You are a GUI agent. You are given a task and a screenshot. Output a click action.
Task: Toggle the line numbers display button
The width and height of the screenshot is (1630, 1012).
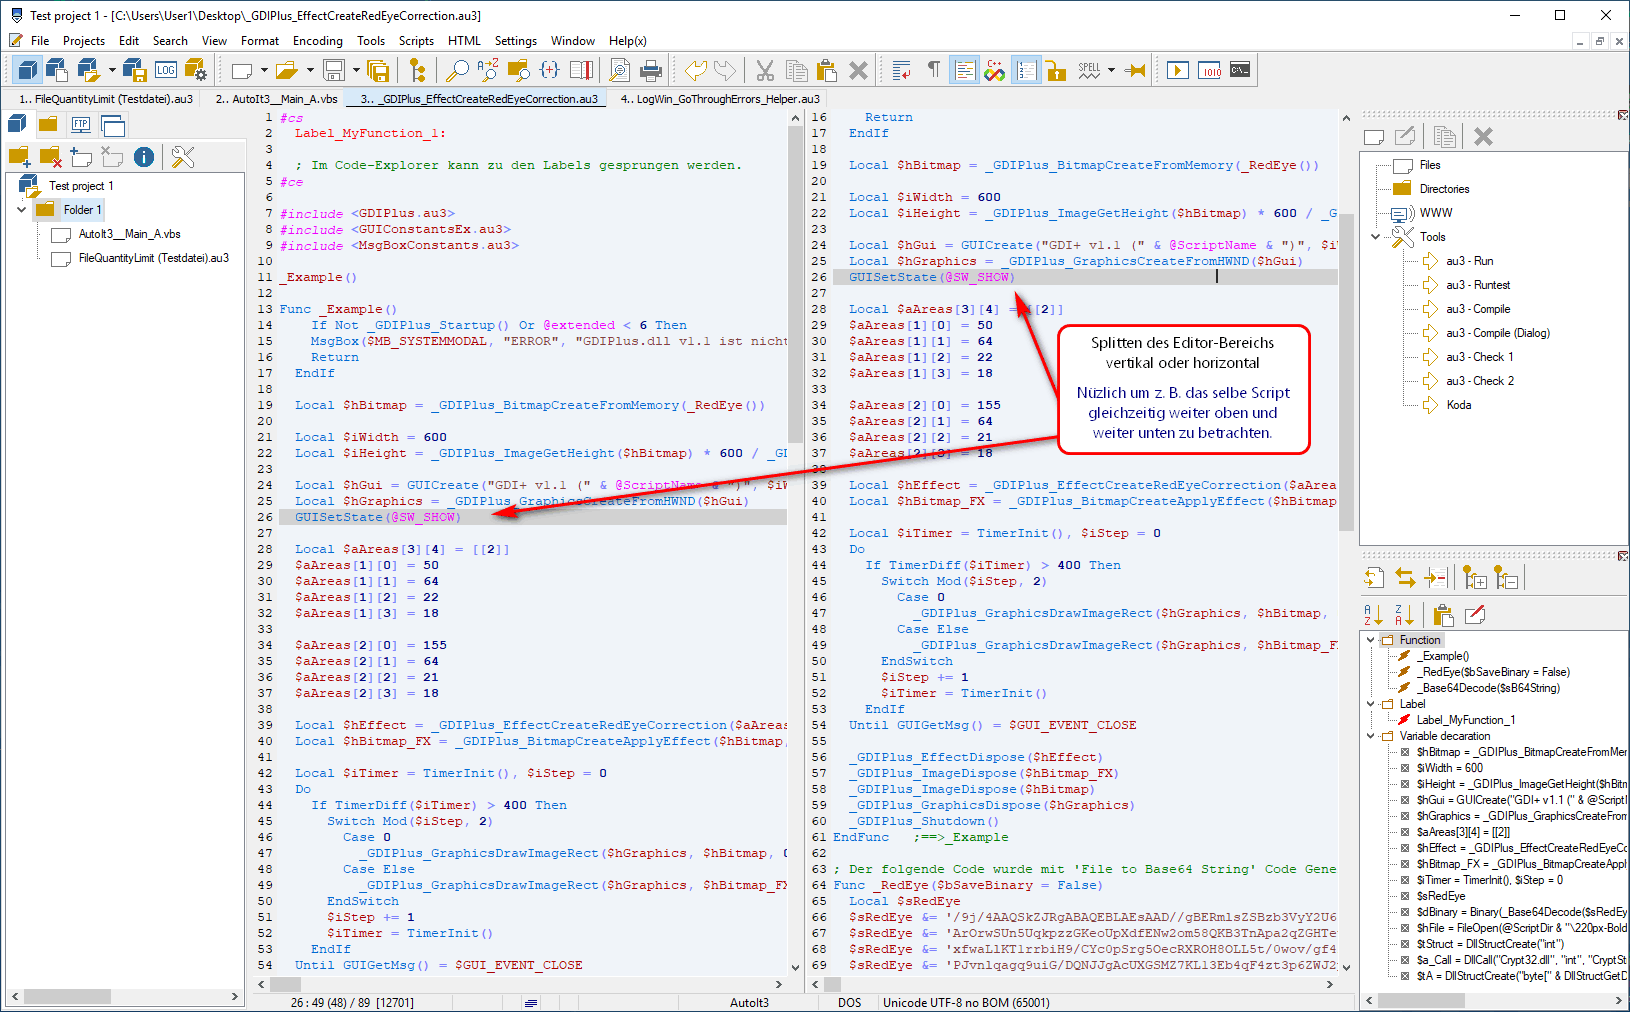[1026, 70]
